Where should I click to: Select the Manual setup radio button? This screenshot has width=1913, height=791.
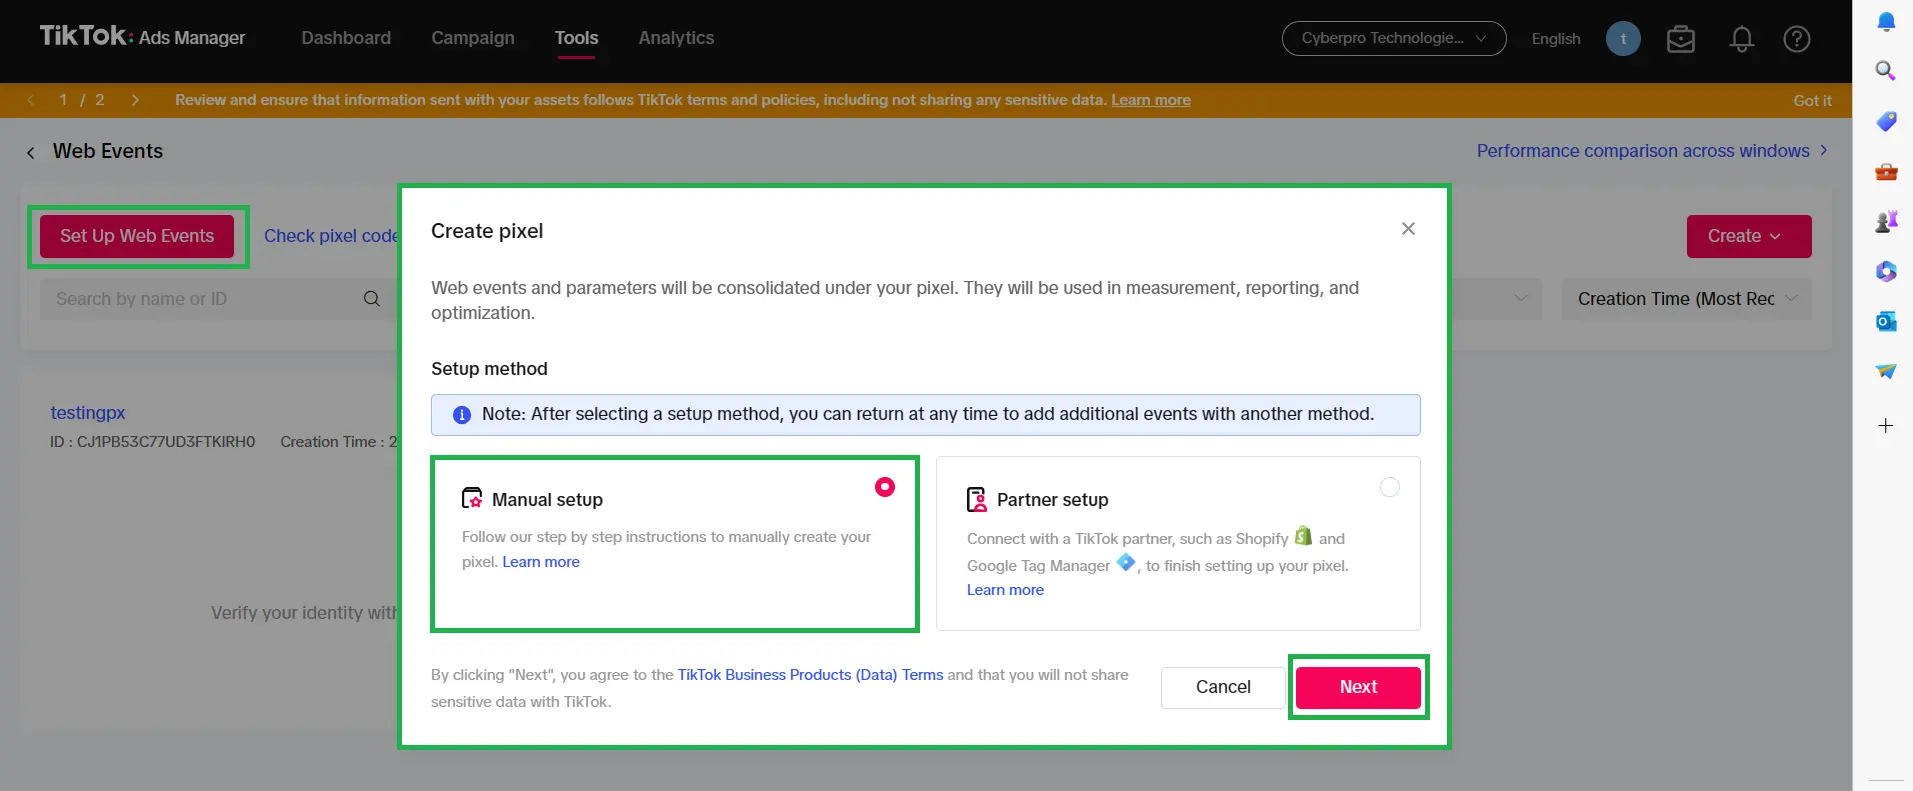click(885, 487)
